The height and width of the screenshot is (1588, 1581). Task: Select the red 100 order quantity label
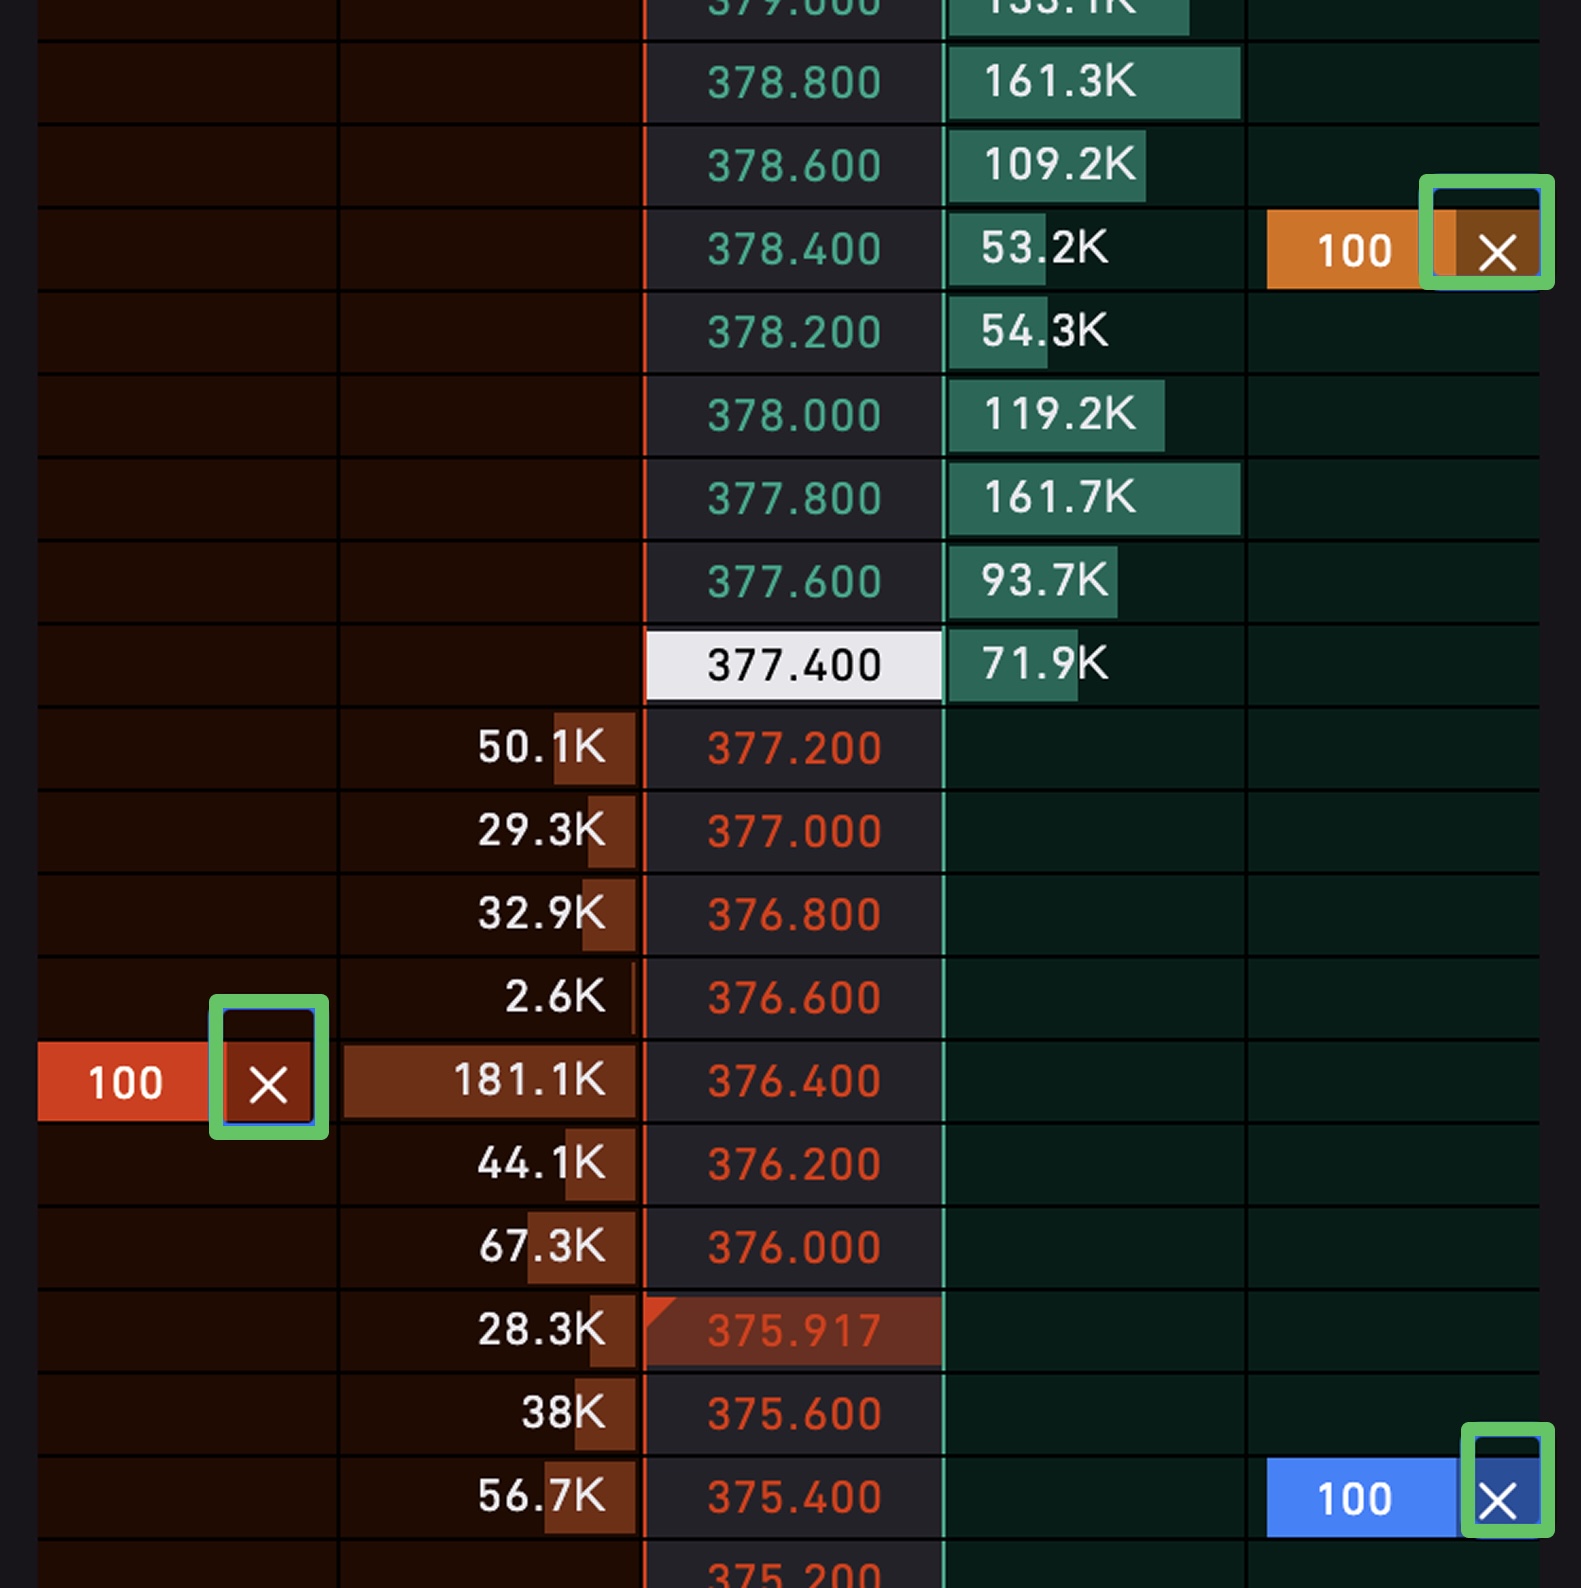pos(125,1083)
